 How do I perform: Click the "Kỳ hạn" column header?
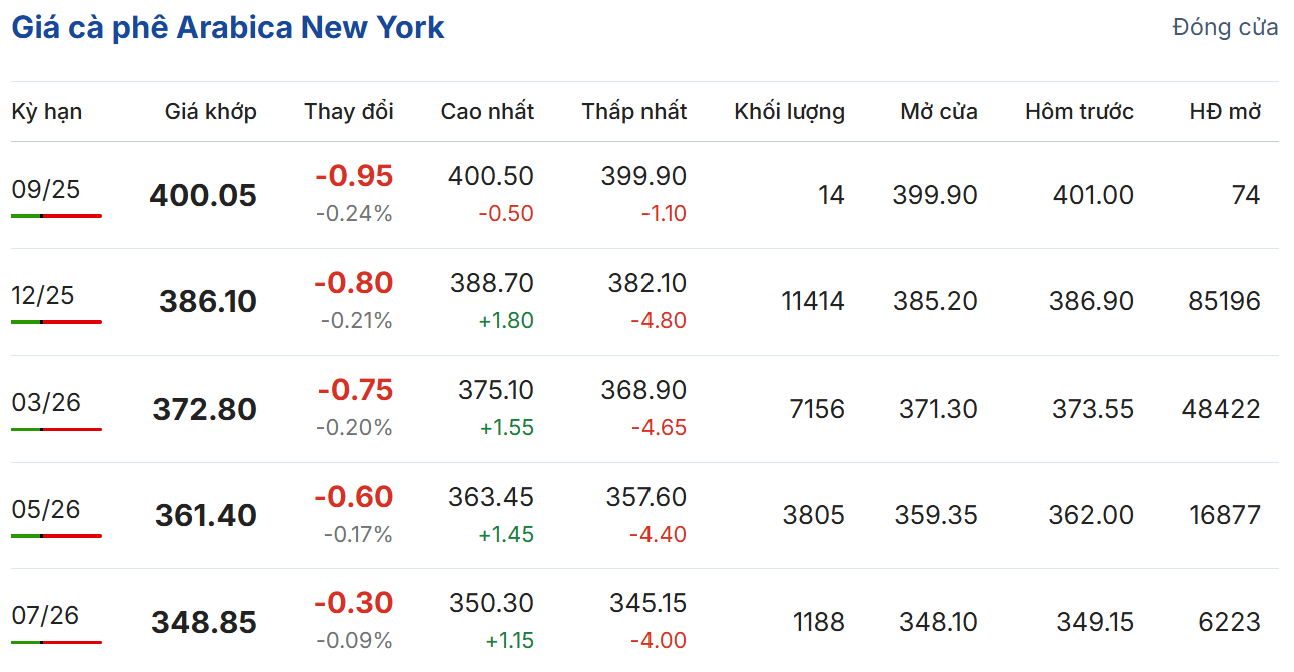click(47, 111)
